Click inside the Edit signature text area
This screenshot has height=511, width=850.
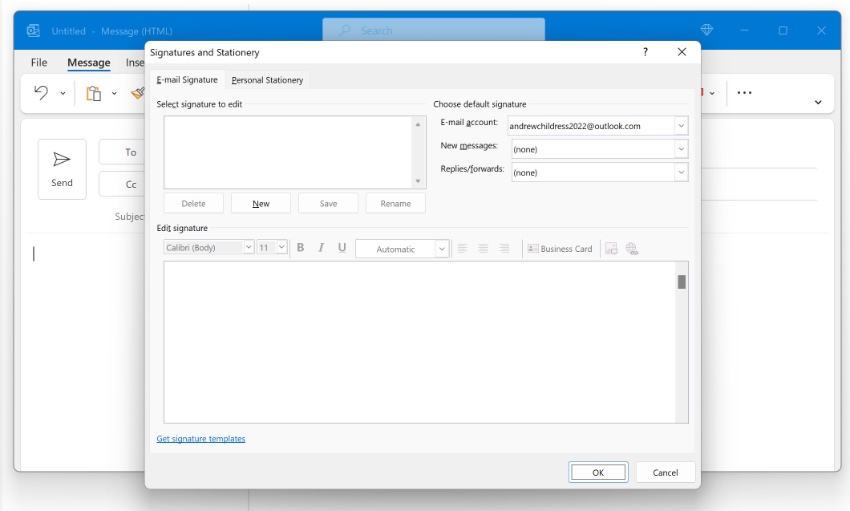coord(420,342)
